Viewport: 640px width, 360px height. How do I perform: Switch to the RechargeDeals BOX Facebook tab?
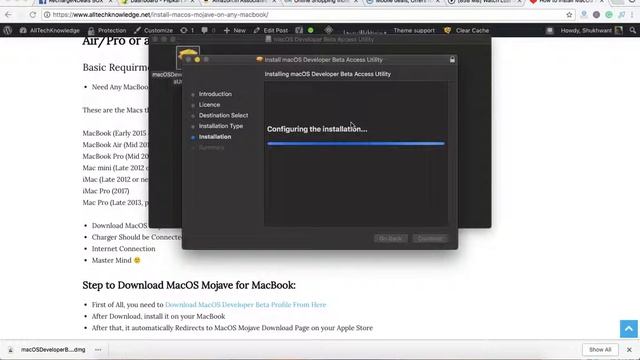click(x=76, y=2)
